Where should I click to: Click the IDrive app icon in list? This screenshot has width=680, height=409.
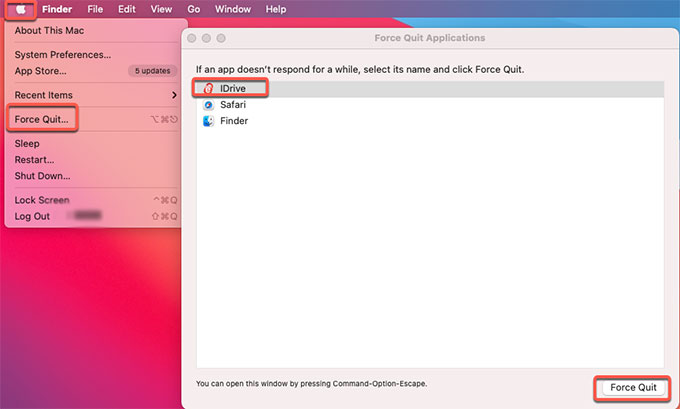tap(208, 89)
